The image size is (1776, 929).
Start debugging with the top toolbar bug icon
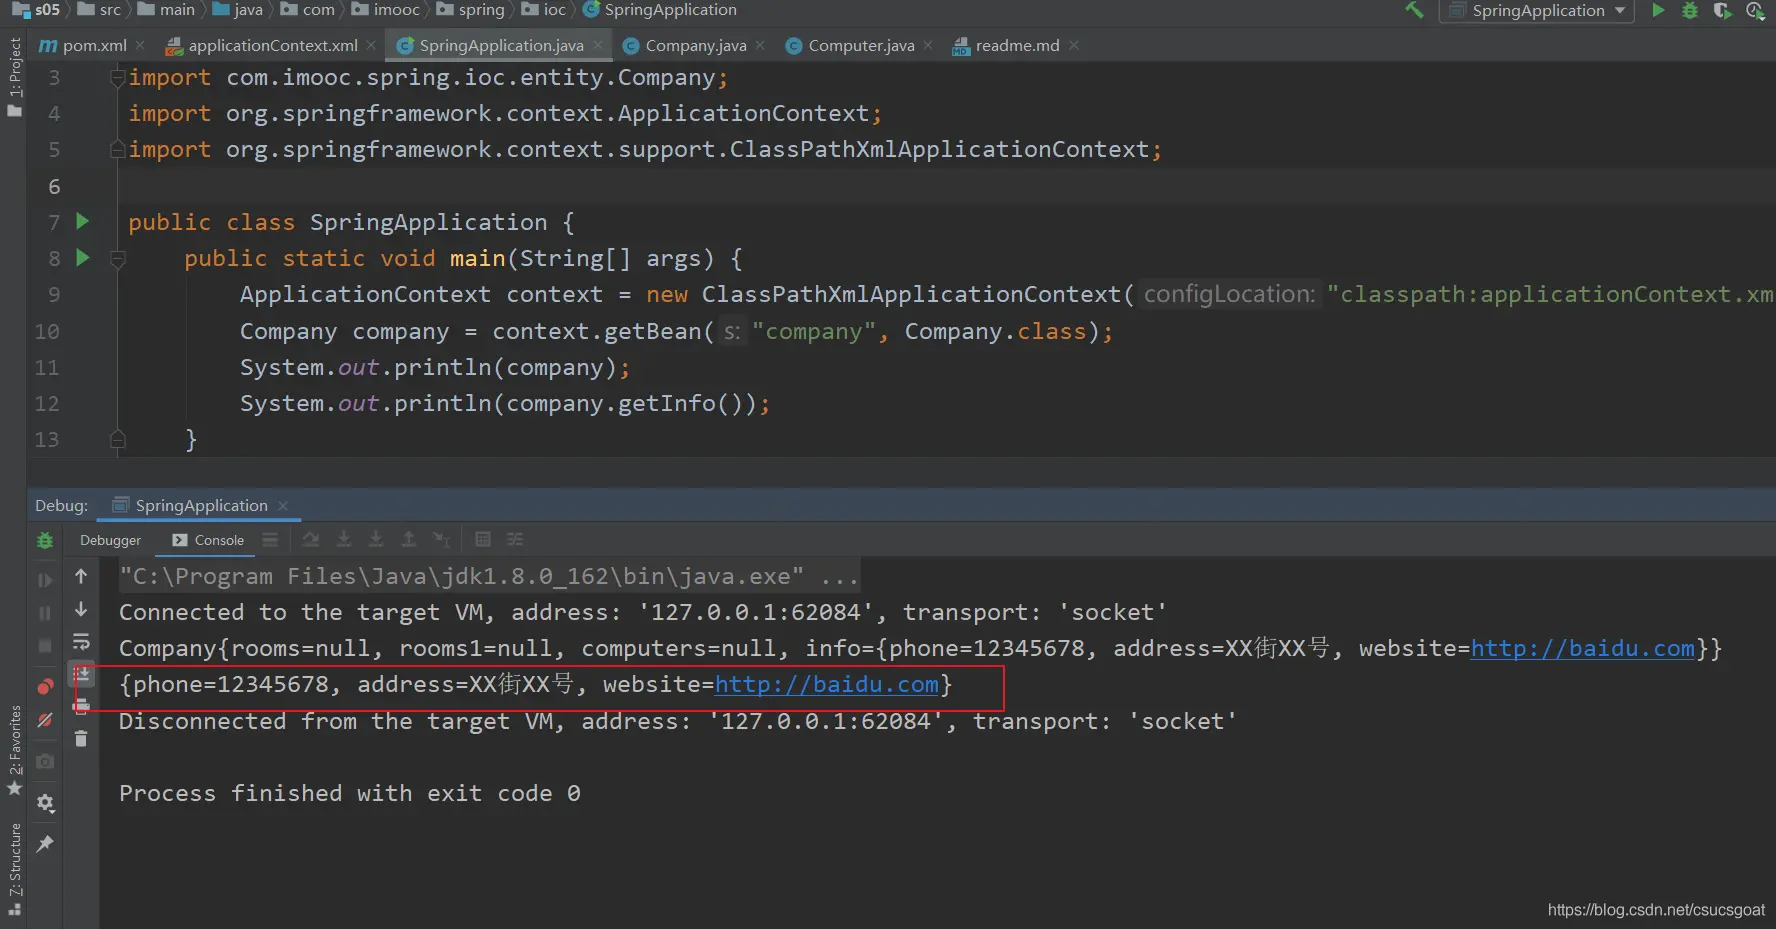click(x=1690, y=10)
